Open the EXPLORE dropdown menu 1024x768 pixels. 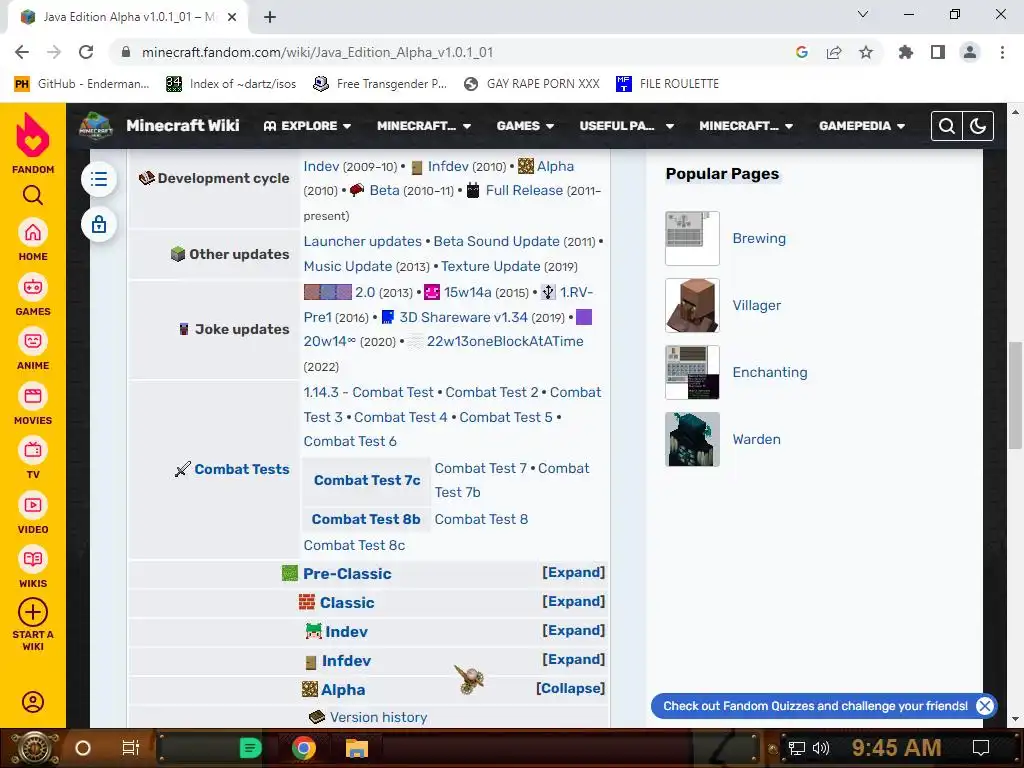coord(307,126)
